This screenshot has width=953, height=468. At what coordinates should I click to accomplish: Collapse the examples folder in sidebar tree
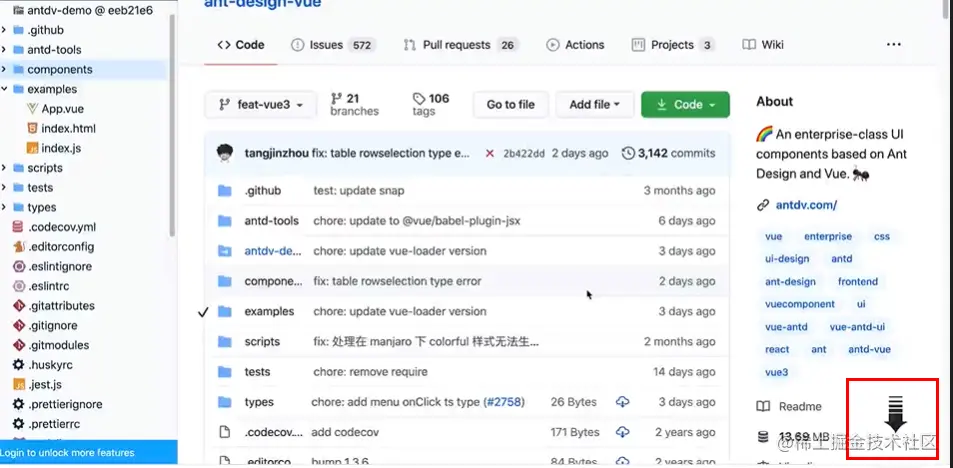[x=4, y=89]
